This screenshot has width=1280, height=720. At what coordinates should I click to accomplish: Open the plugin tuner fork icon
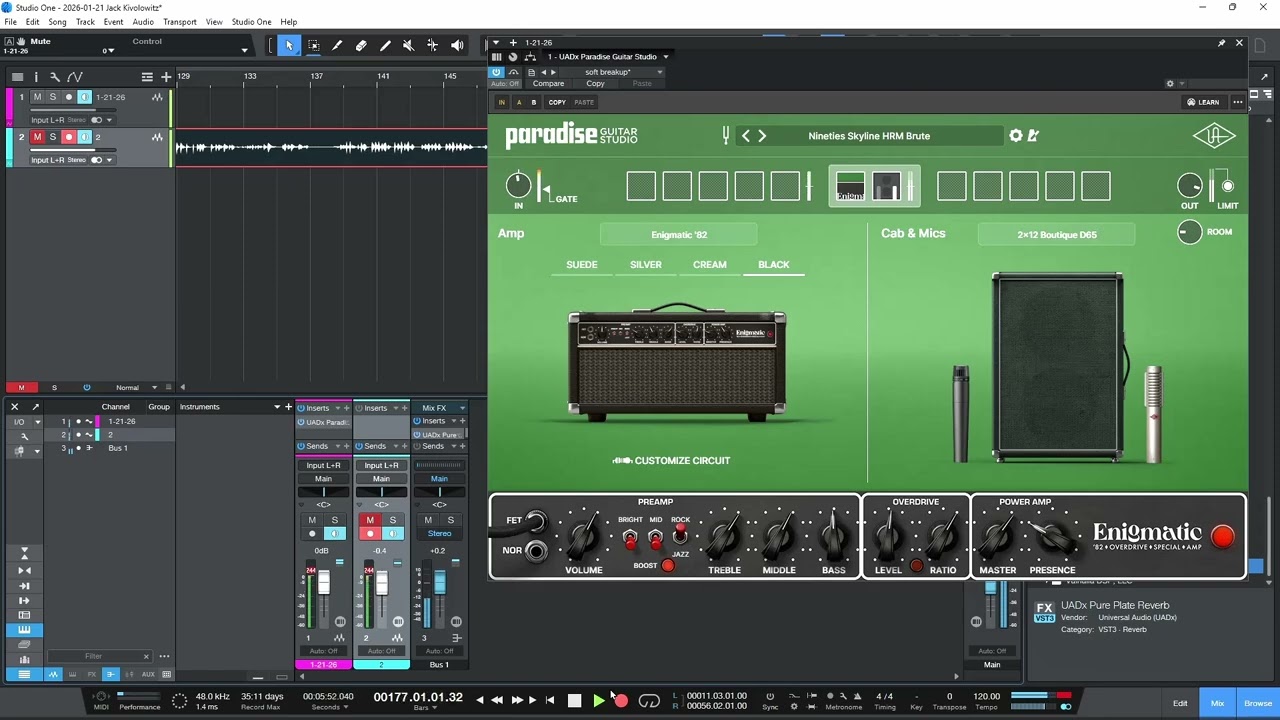pyautogui.click(x=725, y=135)
